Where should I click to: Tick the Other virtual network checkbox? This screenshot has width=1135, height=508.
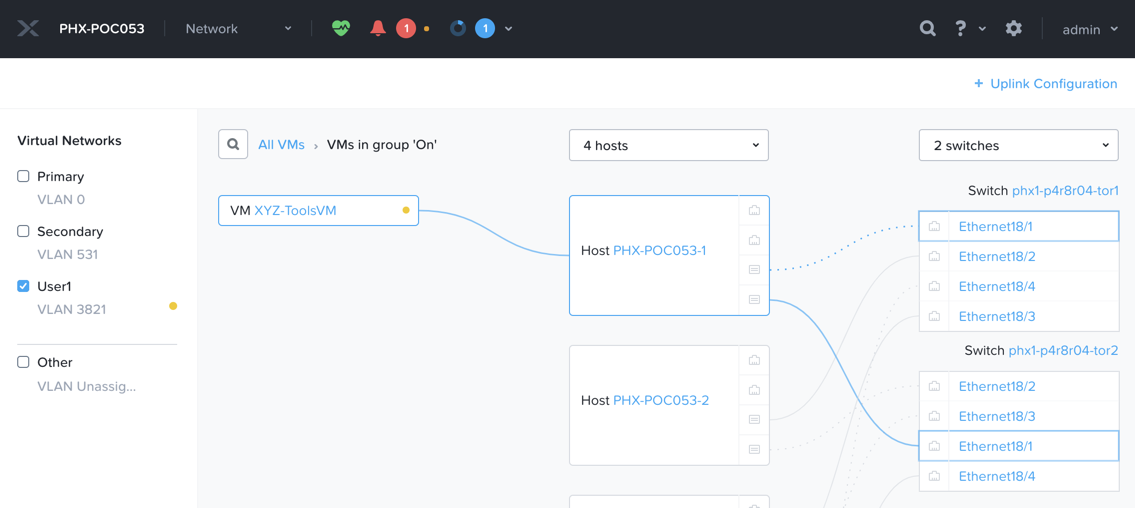coord(23,362)
